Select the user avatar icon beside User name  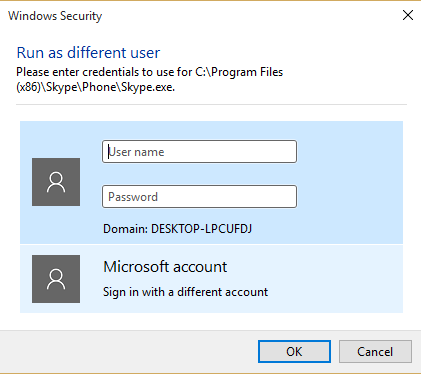click(x=56, y=182)
